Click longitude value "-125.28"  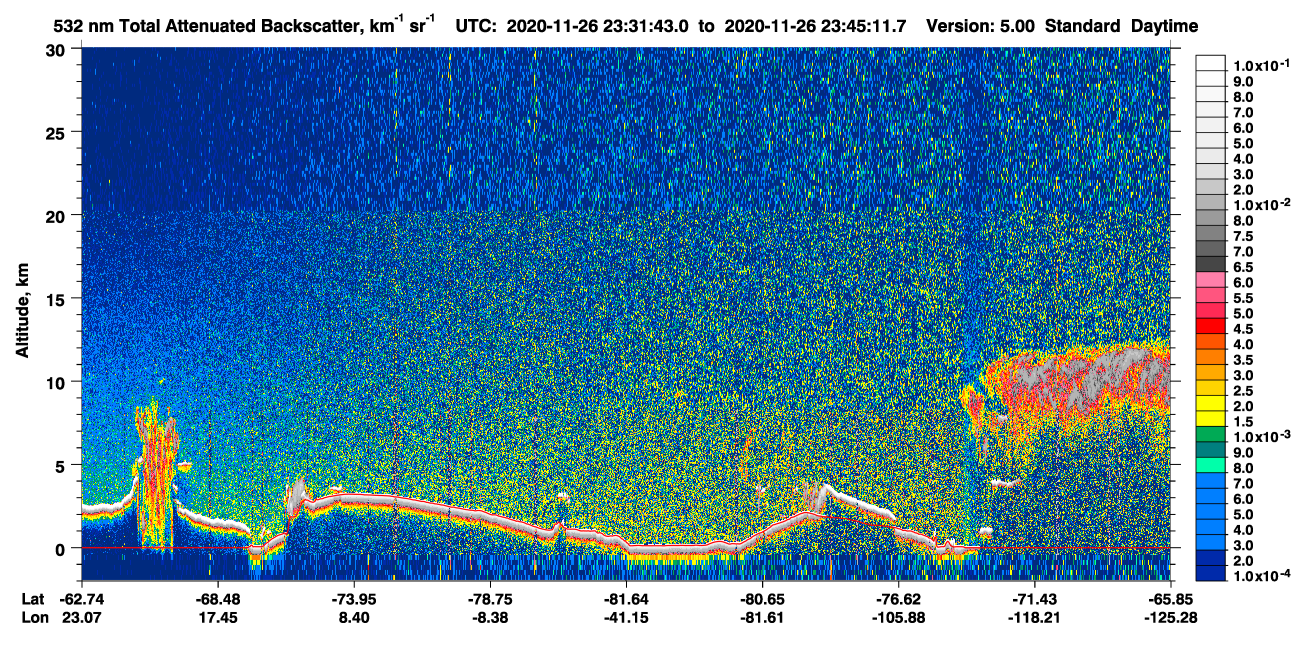(1170, 618)
